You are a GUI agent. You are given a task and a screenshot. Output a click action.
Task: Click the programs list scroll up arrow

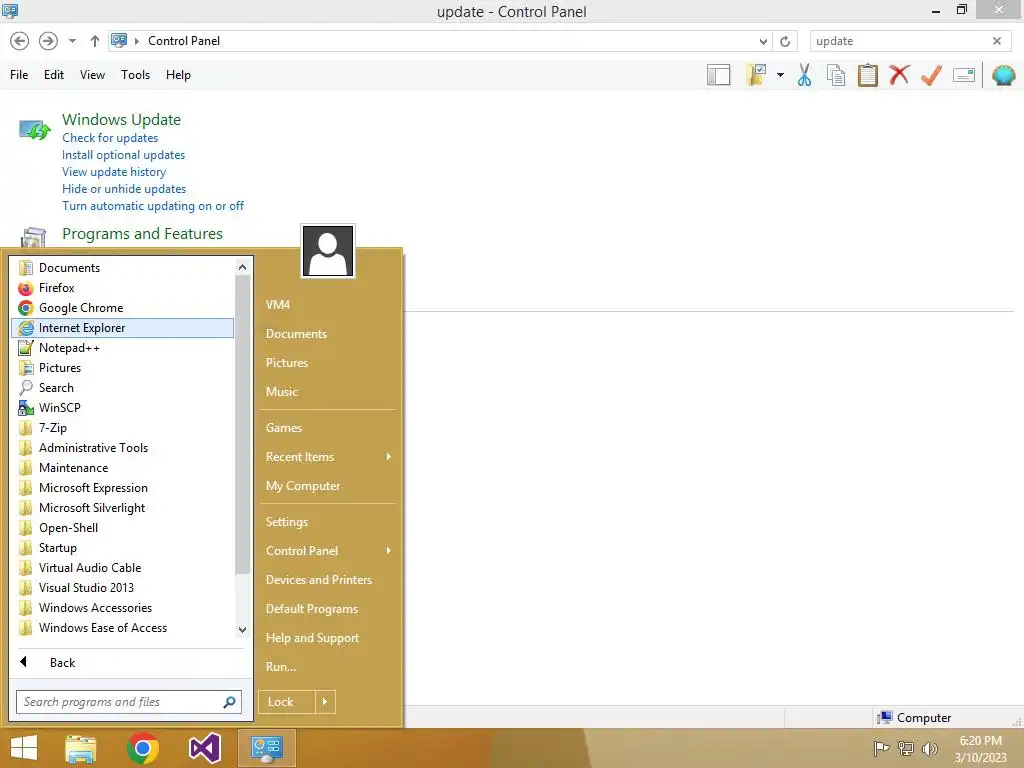click(x=242, y=267)
